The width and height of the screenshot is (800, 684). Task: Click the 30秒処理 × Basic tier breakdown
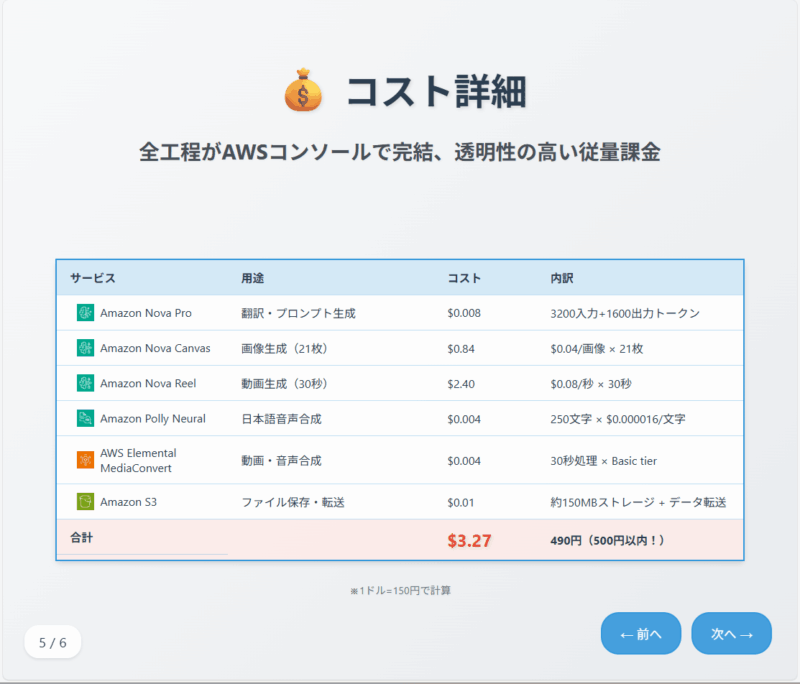pos(604,461)
